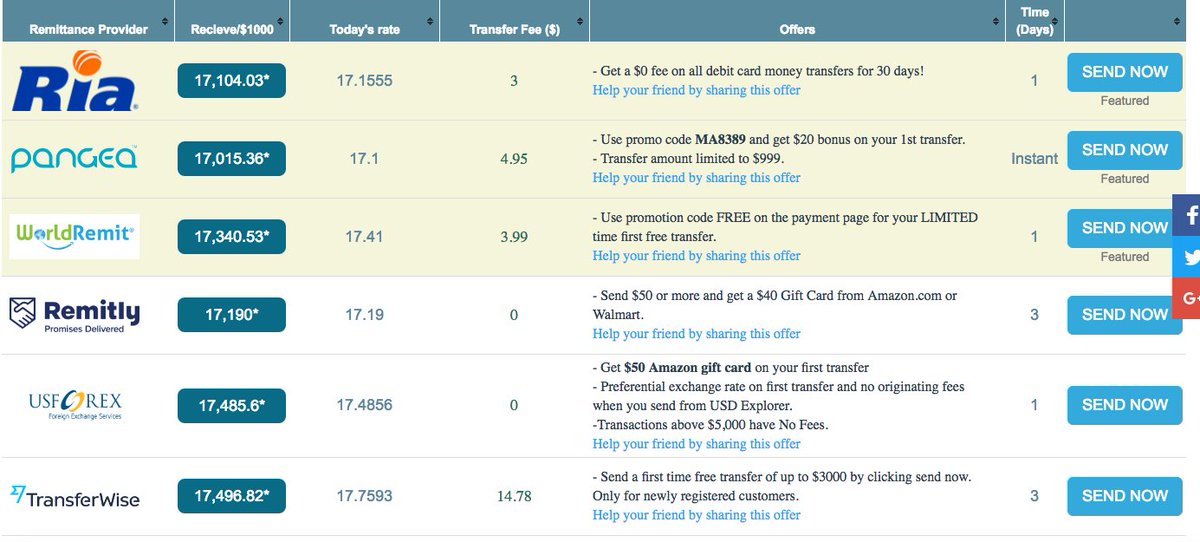Select TransferWise's transfer fee 14.78
The width and height of the screenshot is (1200, 542).
pos(514,496)
